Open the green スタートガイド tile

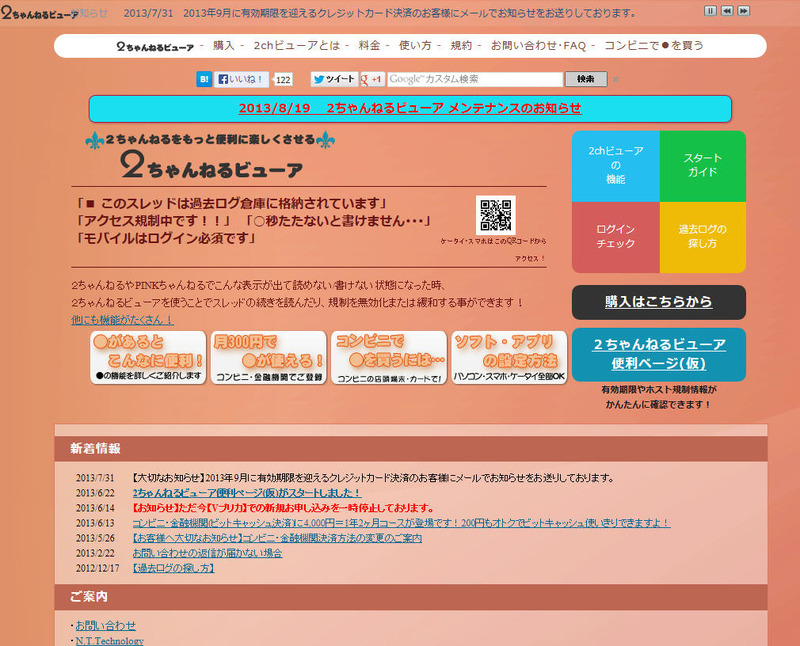(702, 165)
